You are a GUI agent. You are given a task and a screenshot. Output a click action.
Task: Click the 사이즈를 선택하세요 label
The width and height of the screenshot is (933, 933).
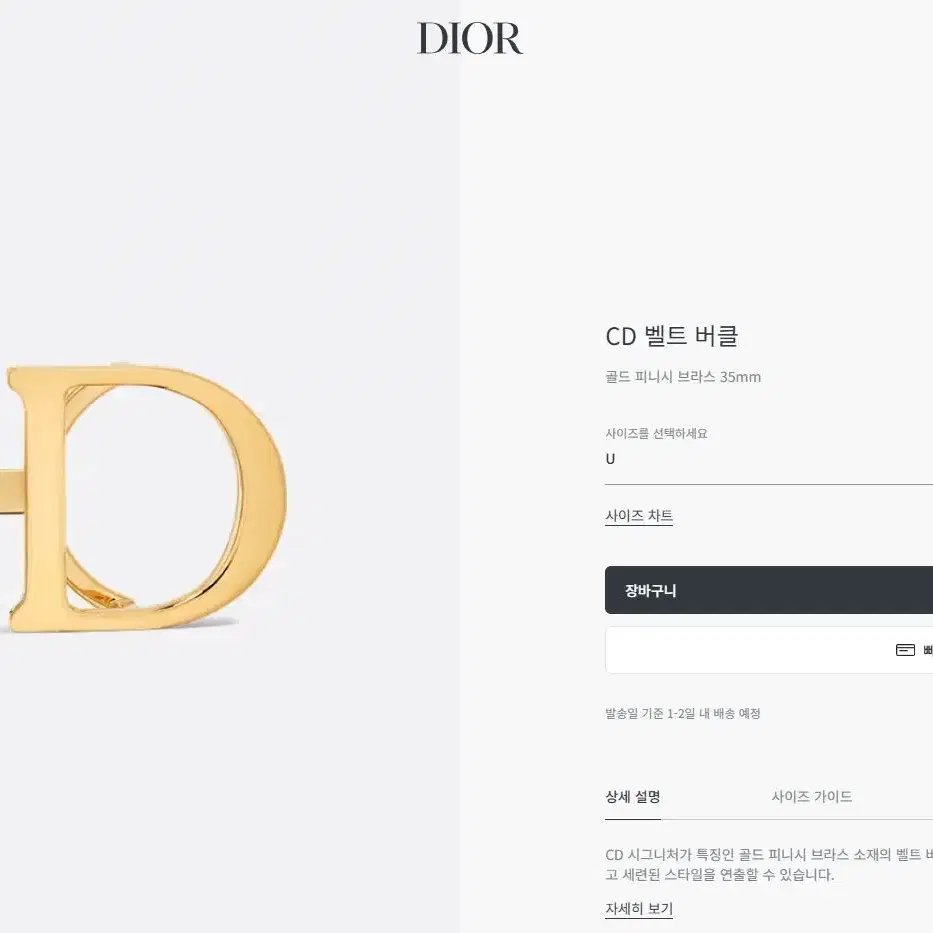pos(656,433)
